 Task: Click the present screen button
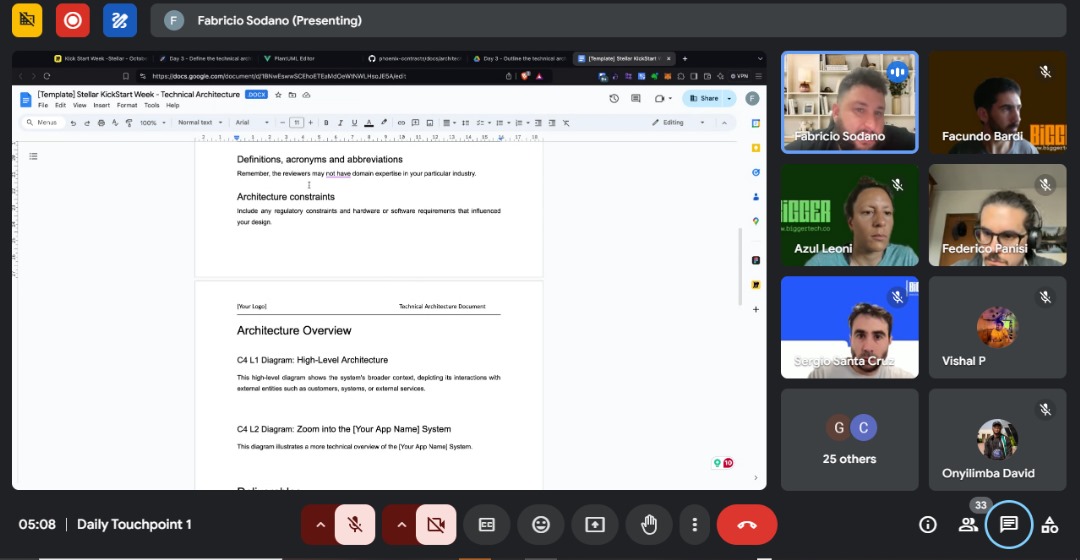(x=594, y=525)
